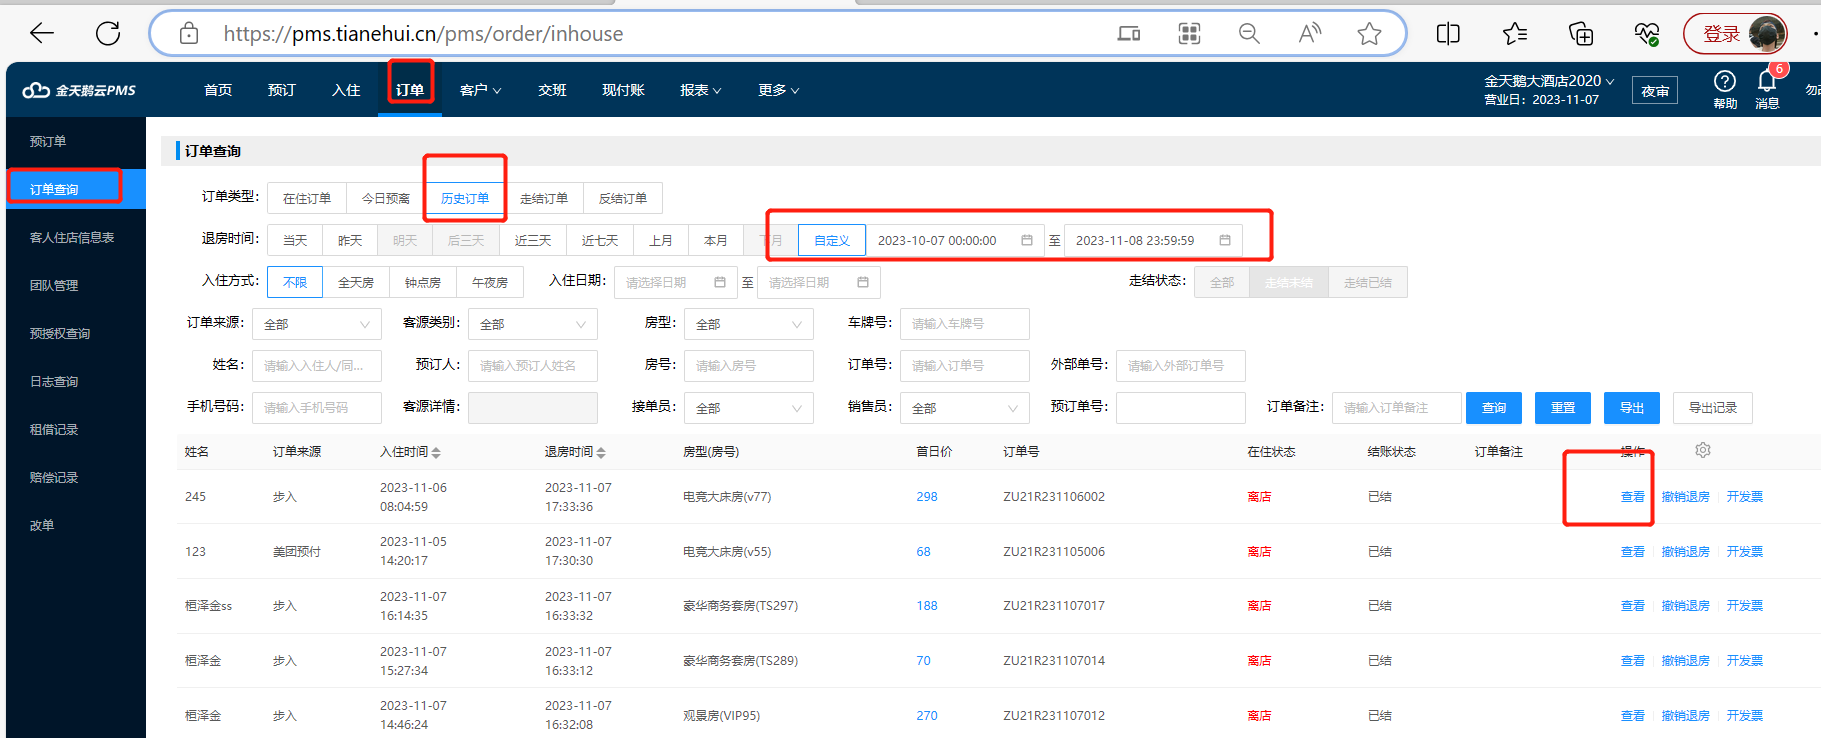Click the 姓名 input field
1821x738 pixels.
click(x=317, y=366)
